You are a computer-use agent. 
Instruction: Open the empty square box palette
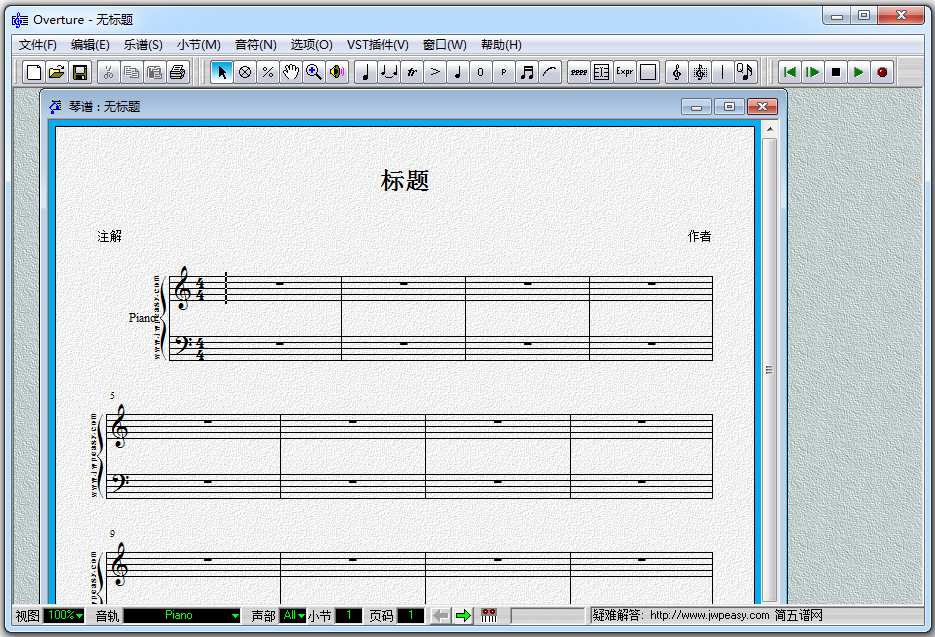coord(648,72)
